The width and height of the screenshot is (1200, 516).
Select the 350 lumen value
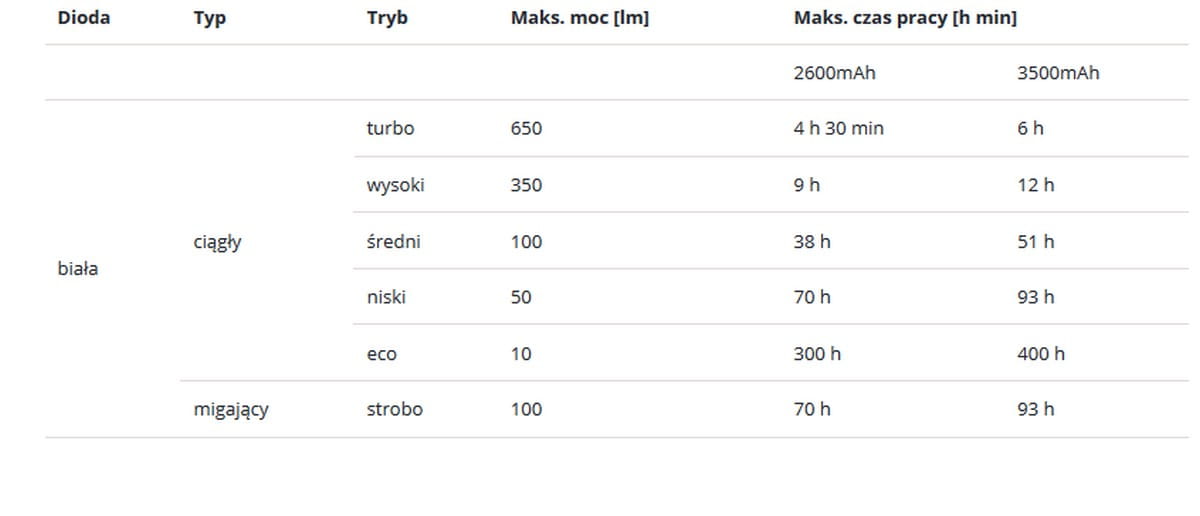526,185
